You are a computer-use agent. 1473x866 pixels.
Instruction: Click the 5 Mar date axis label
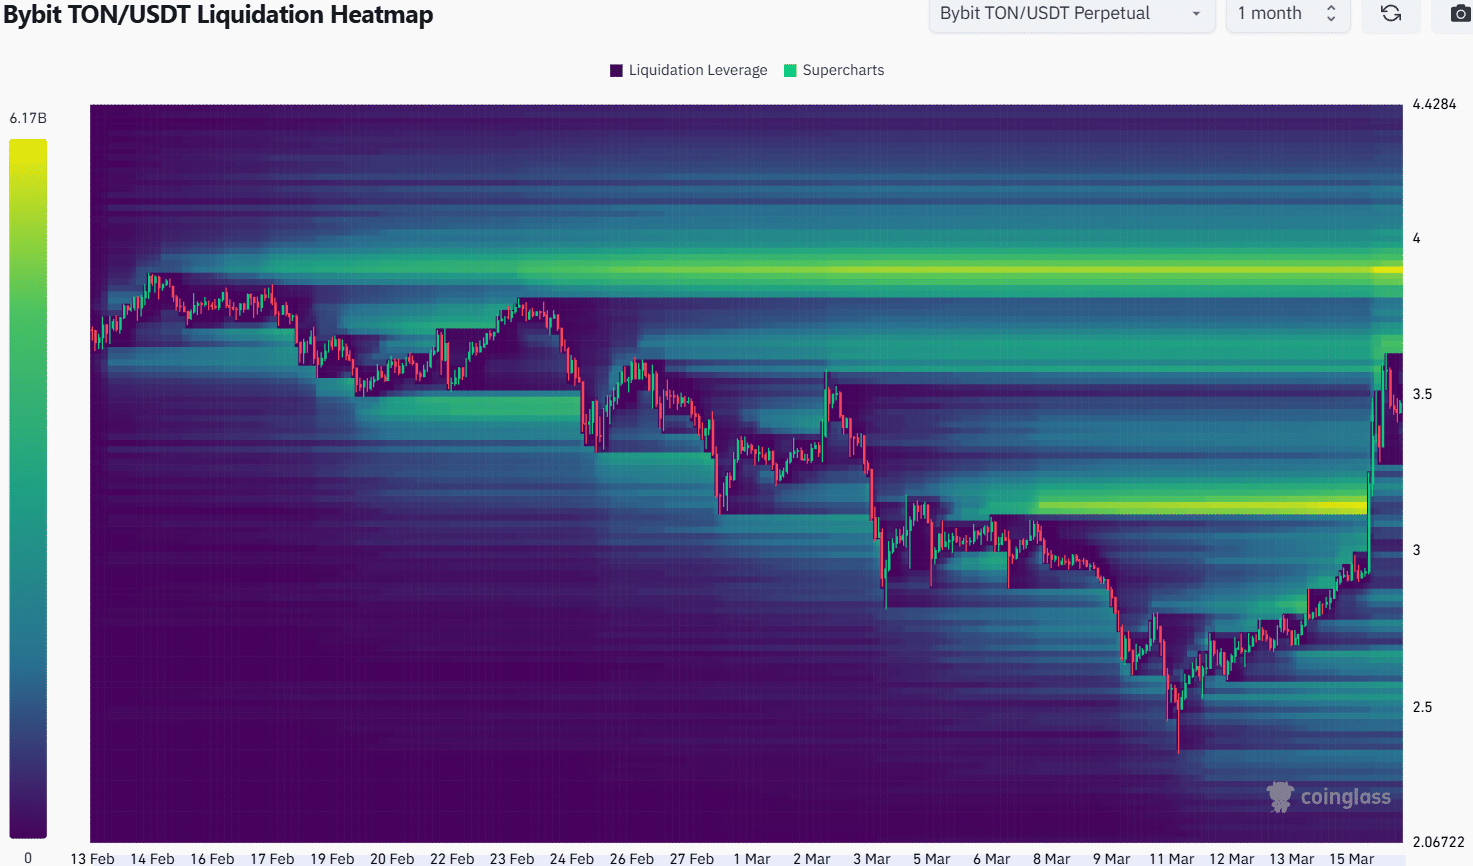click(x=932, y=858)
